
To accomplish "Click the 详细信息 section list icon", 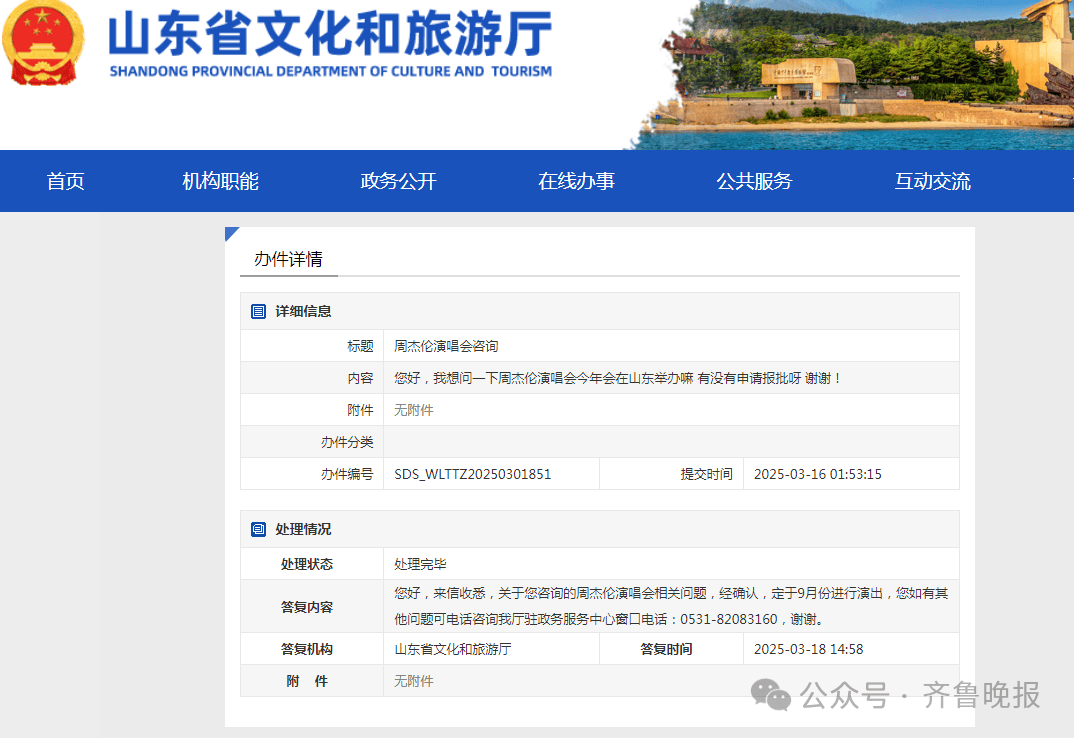I will coord(258,312).
